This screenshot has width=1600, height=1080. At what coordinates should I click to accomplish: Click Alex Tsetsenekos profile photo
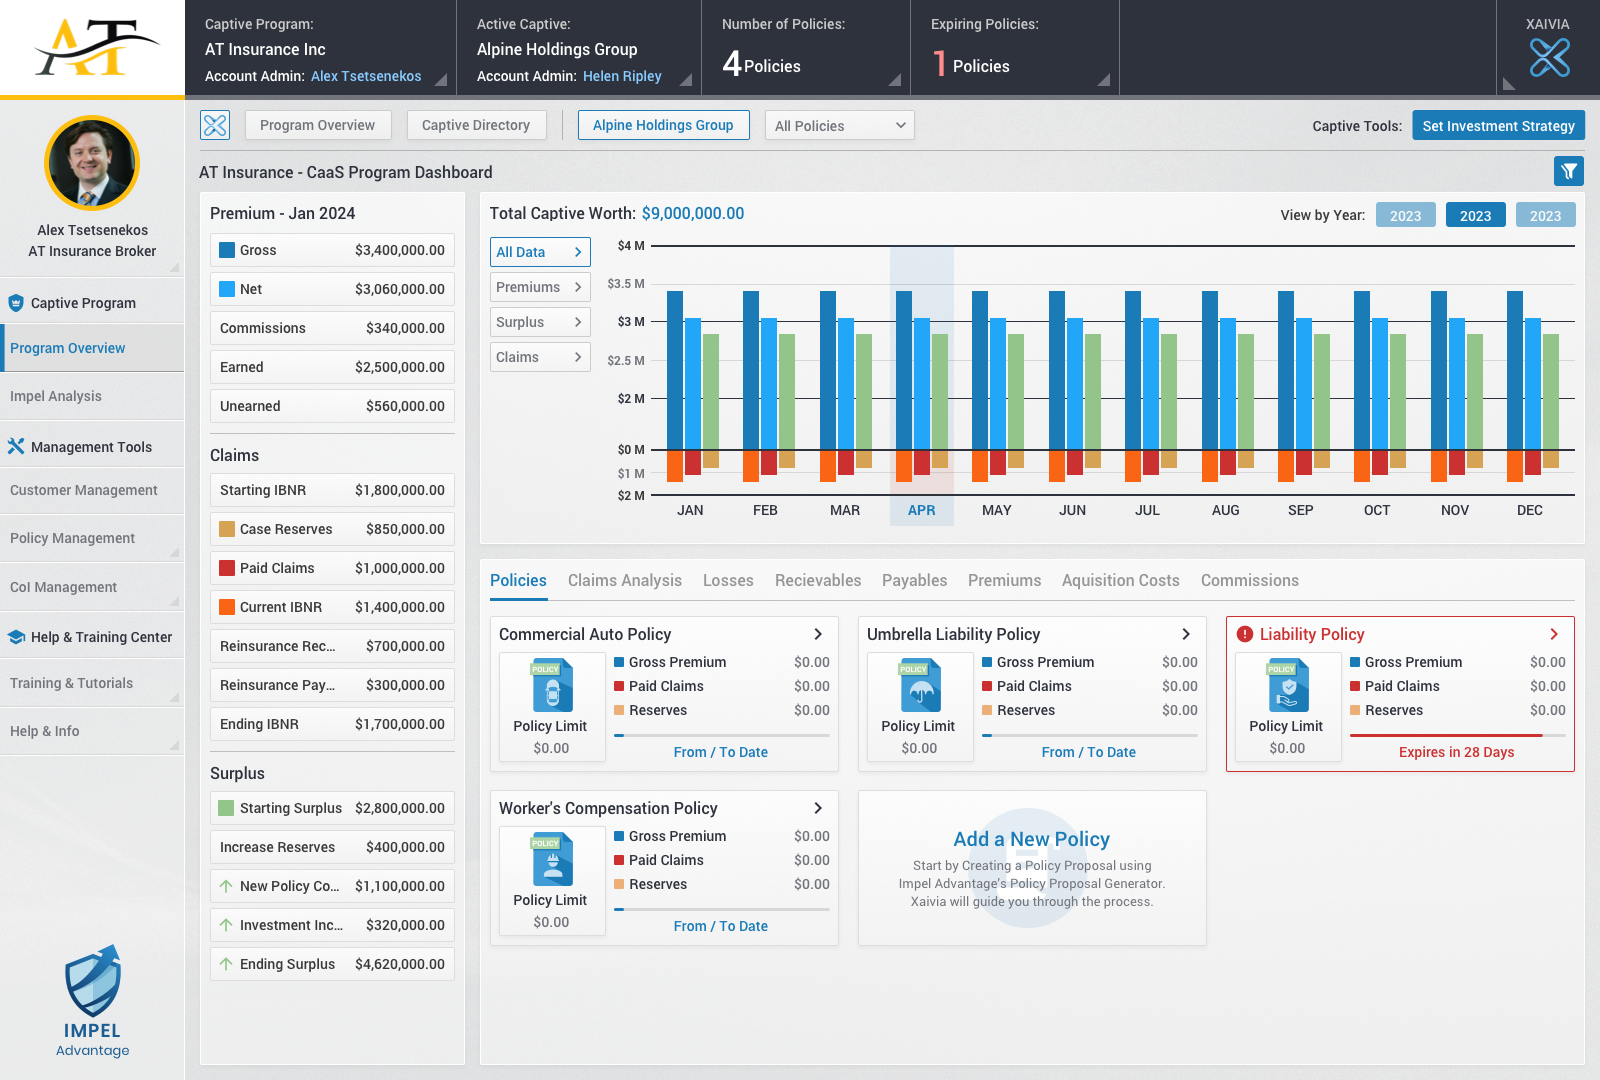92,164
